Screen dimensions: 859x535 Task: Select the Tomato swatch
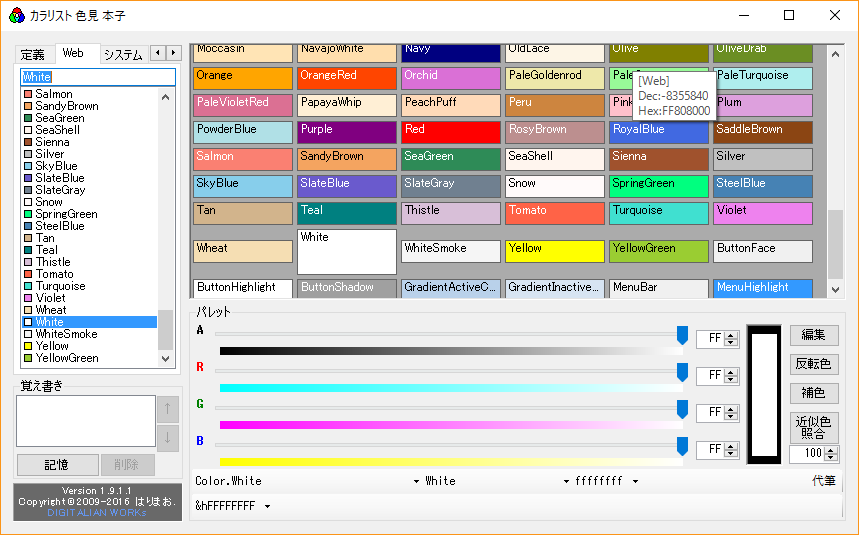[555, 214]
